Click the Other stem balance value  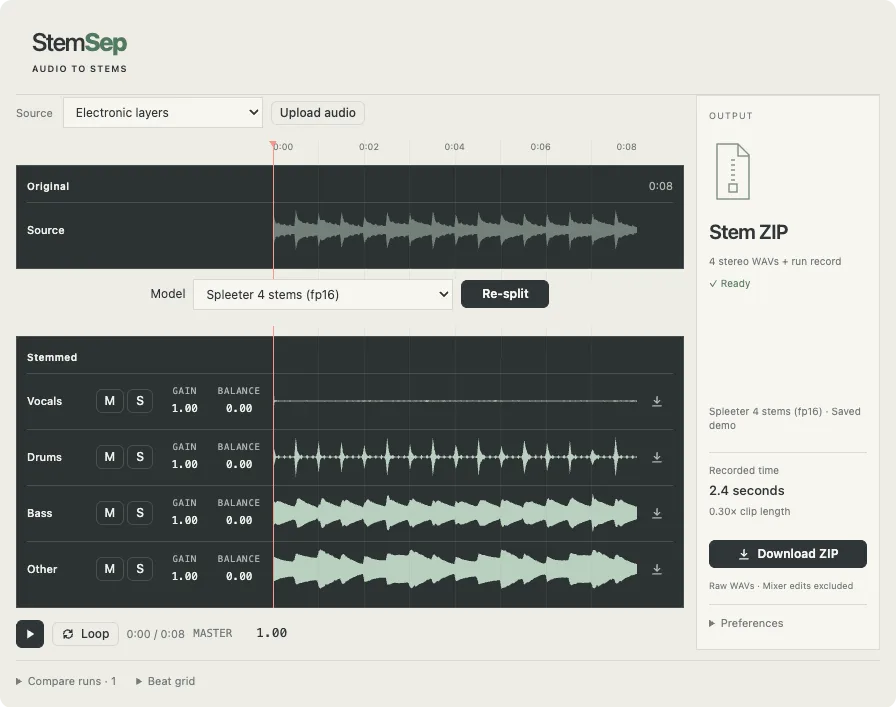pos(239,576)
